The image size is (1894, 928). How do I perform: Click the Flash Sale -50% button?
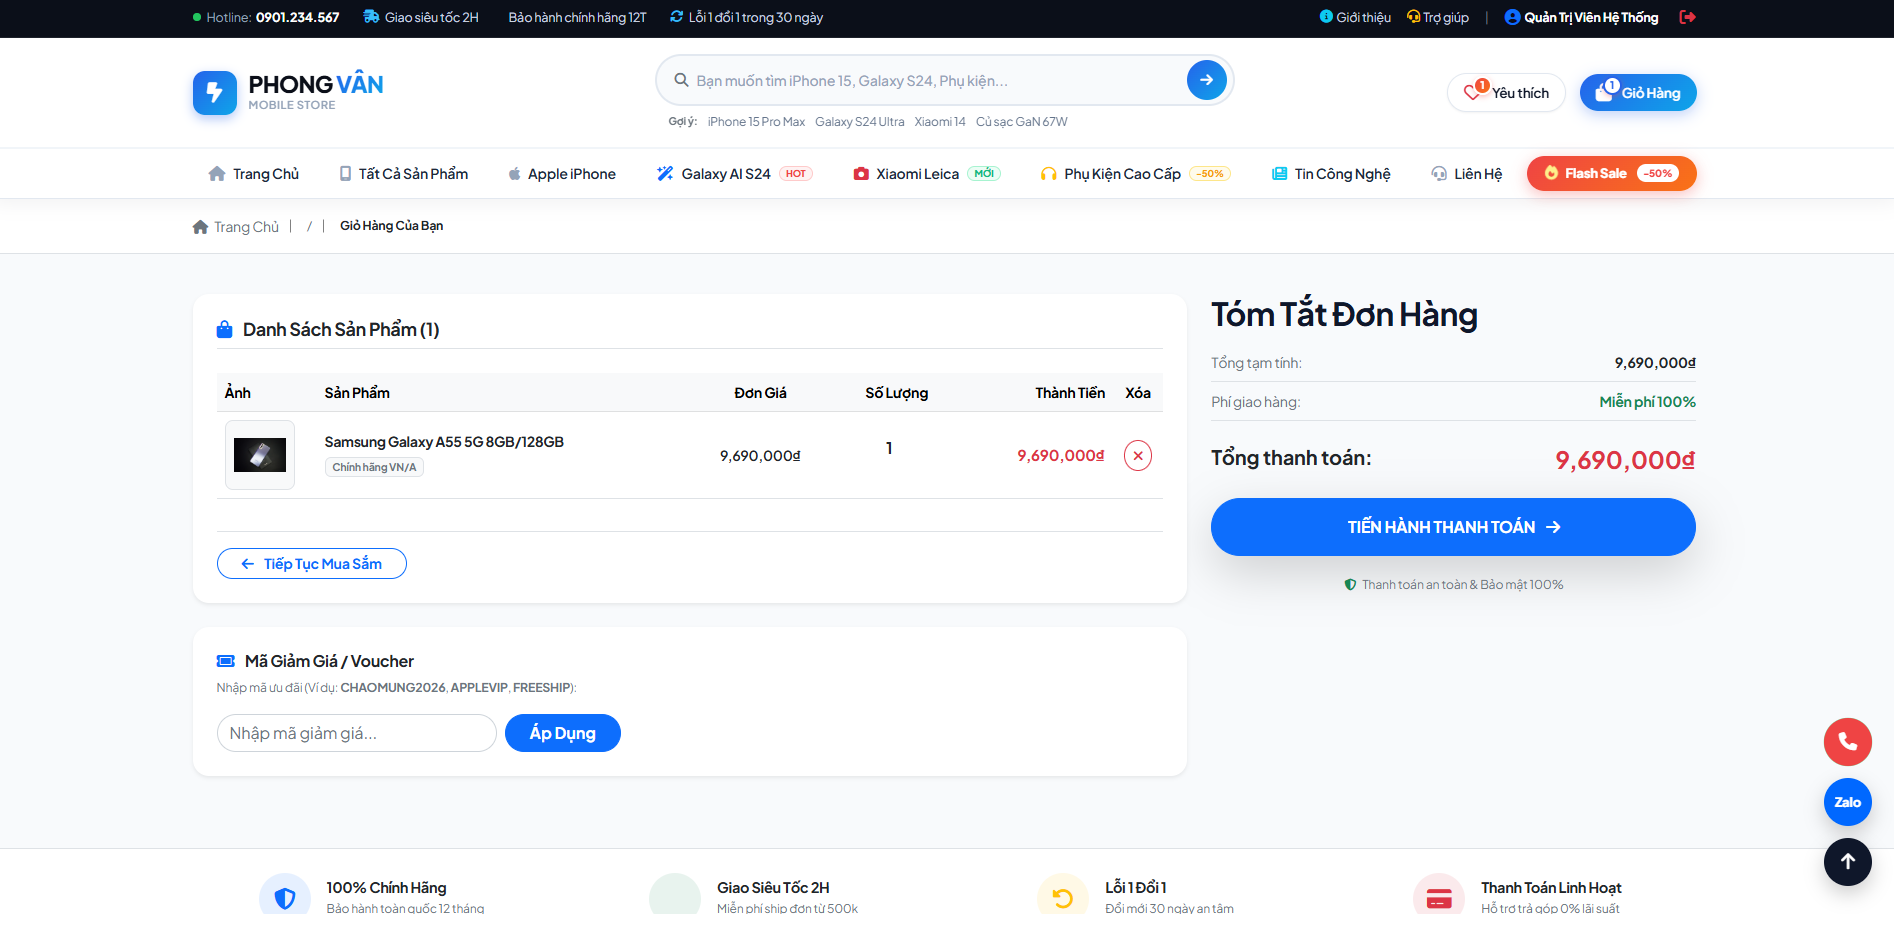(x=1611, y=173)
